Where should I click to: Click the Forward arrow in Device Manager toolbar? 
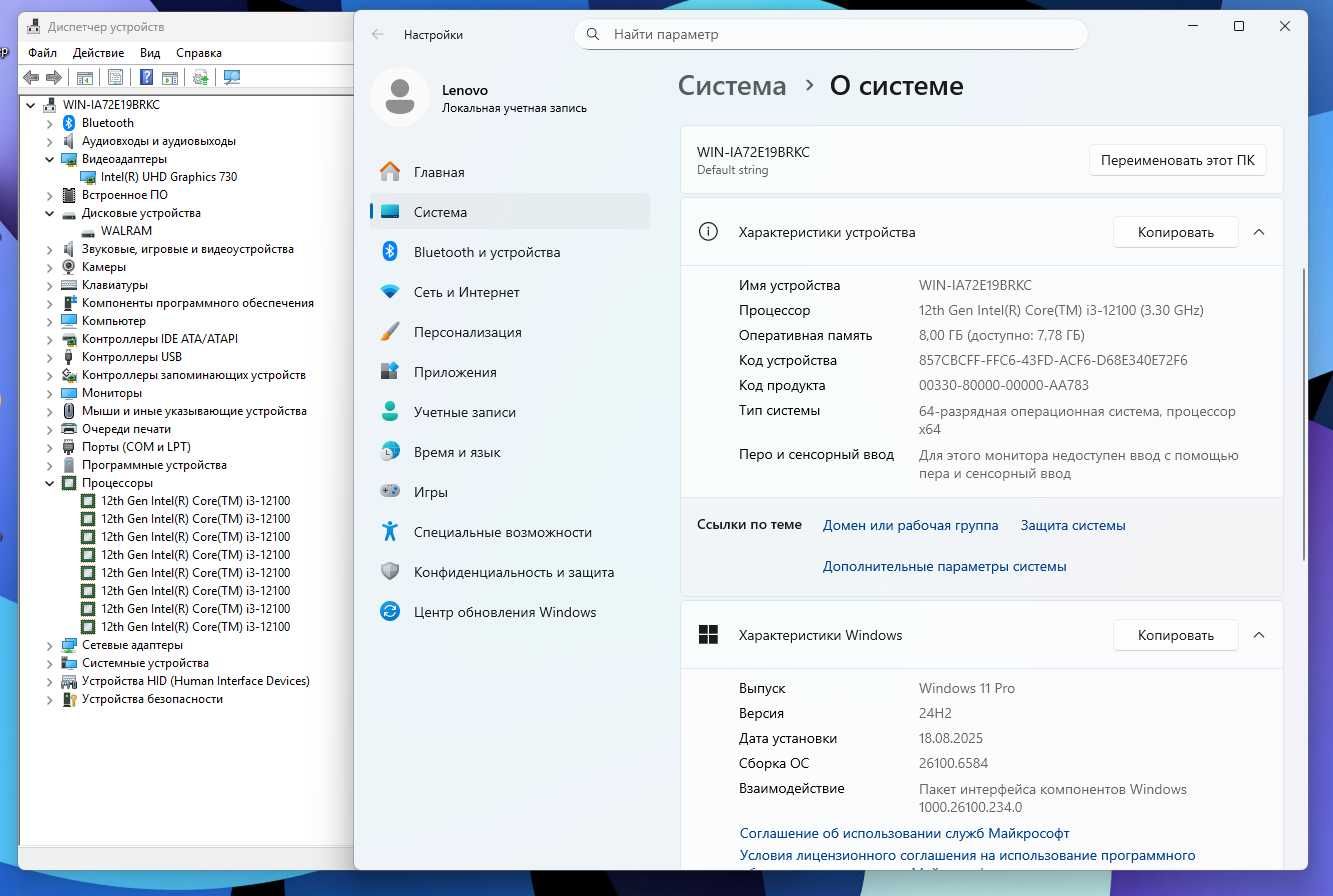pyautogui.click(x=54, y=77)
